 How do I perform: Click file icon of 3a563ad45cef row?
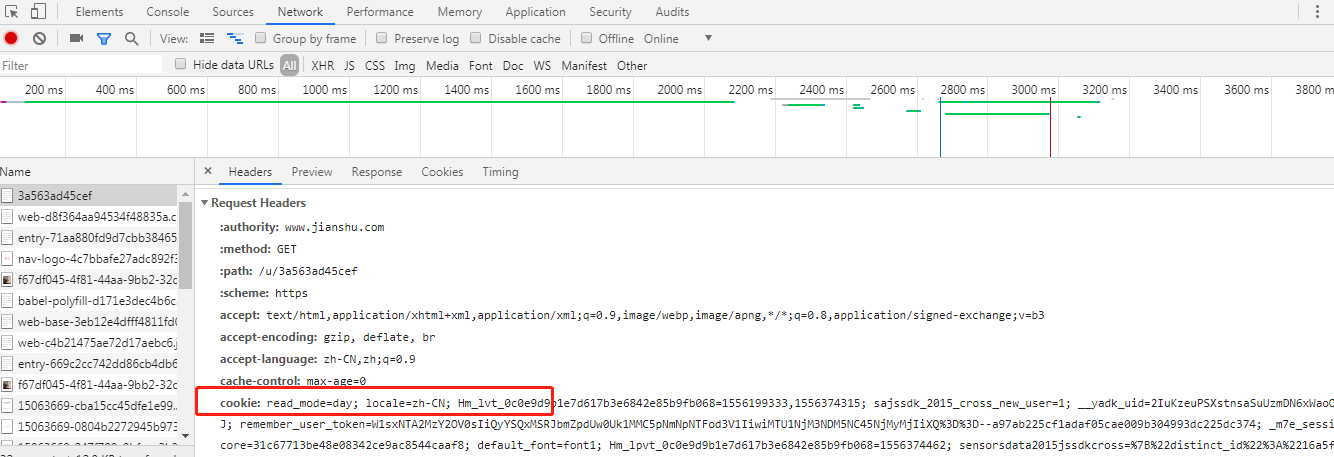pyautogui.click(x=8, y=196)
